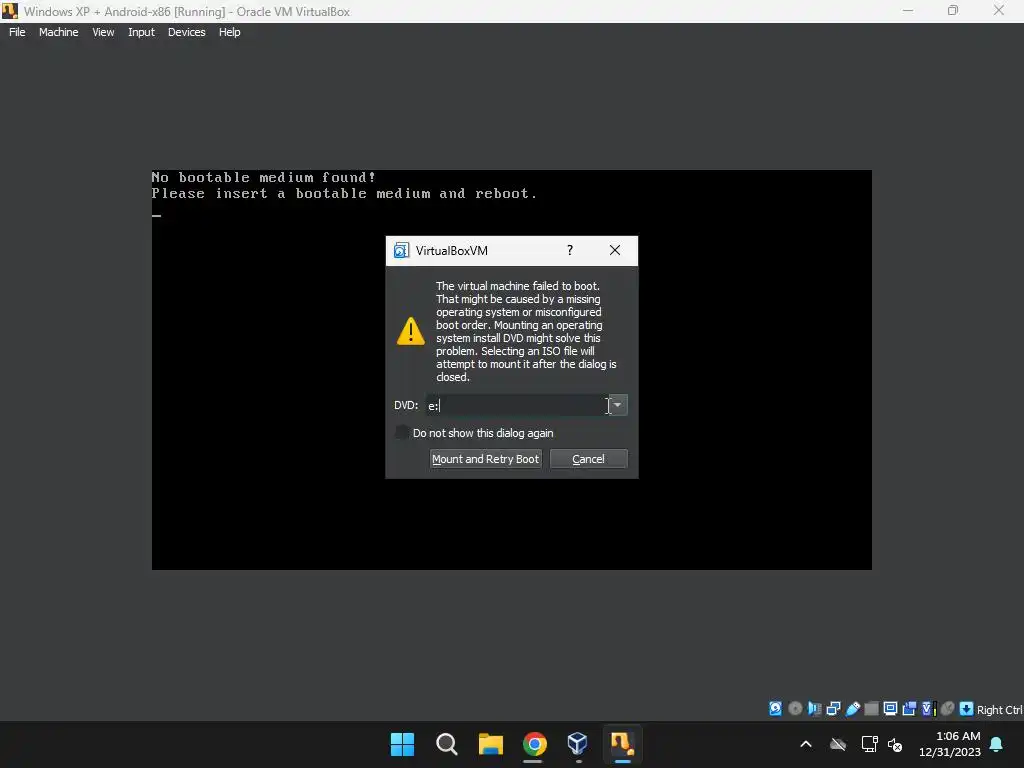Open File Explorer from taskbar
The width and height of the screenshot is (1024, 768).
(x=490, y=744)
